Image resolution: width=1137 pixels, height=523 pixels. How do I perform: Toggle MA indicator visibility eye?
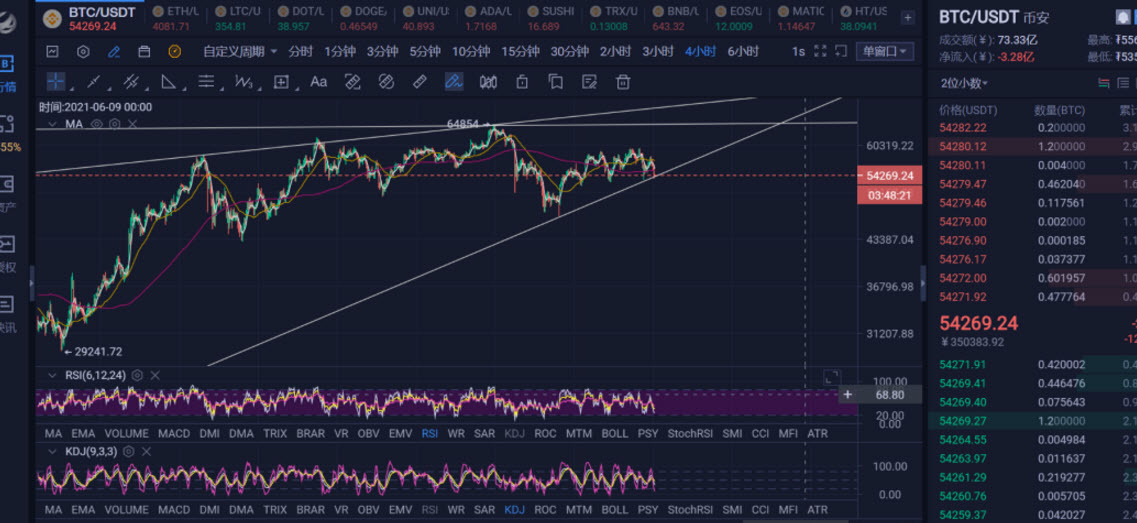97,124
